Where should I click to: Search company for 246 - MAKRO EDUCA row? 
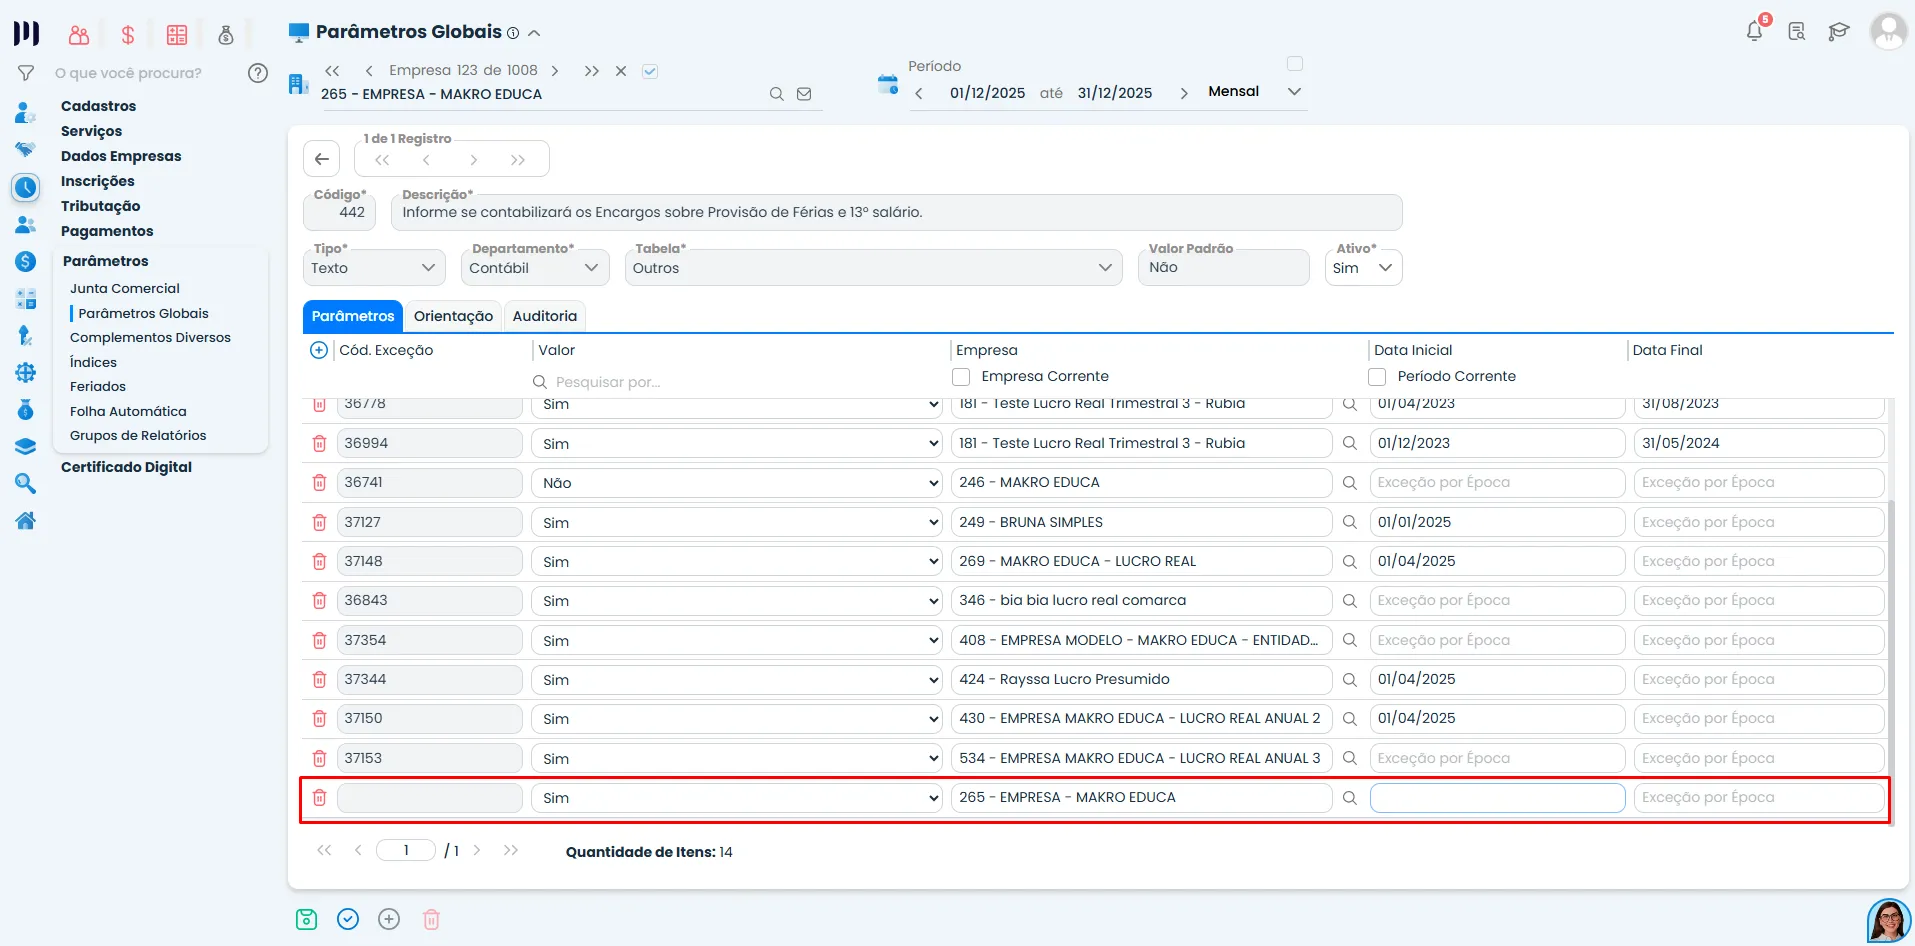[1349, 483]
